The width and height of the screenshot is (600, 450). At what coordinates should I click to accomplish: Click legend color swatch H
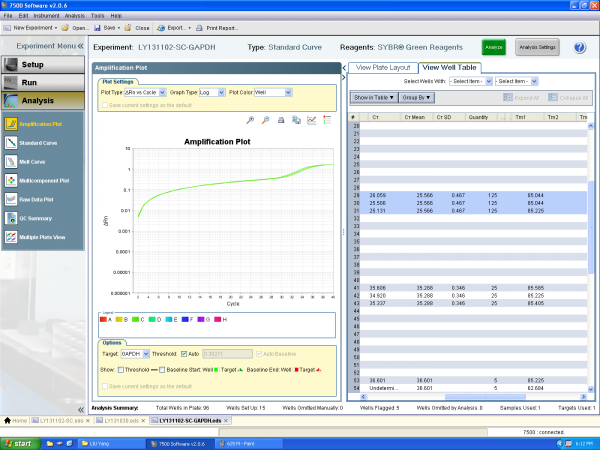[218, 319]
